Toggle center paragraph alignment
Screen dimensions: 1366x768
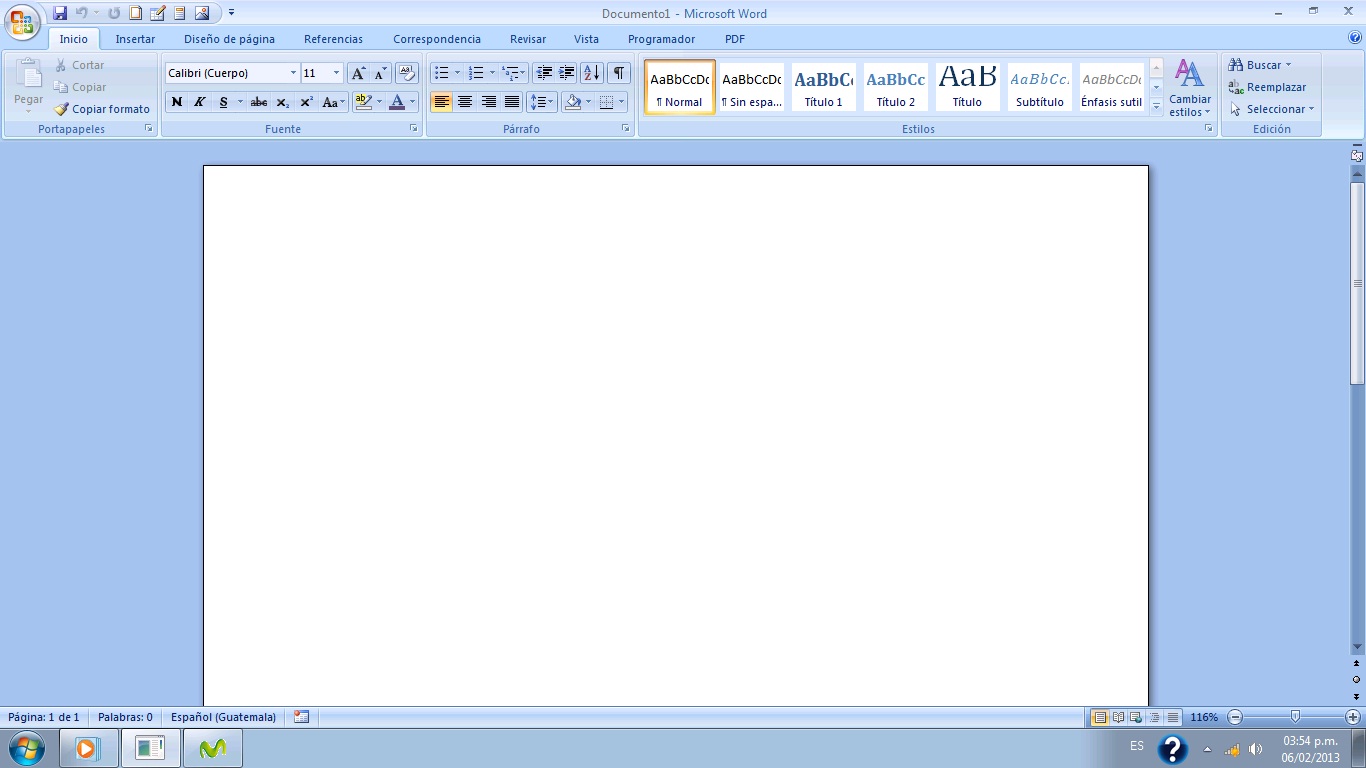pyautogui.click(x=465, y=102)
